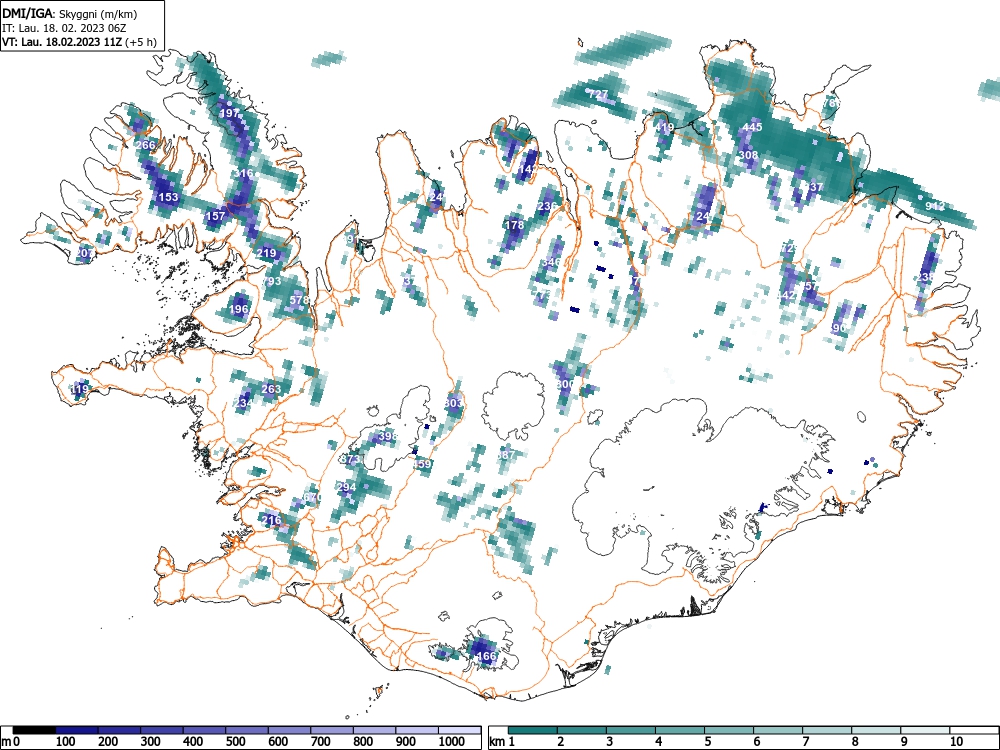Viewport: 1000px width, 750px height.
Task: Click the DMI/IGA Skyggni (m/km) title
Action: coord(70,13)
